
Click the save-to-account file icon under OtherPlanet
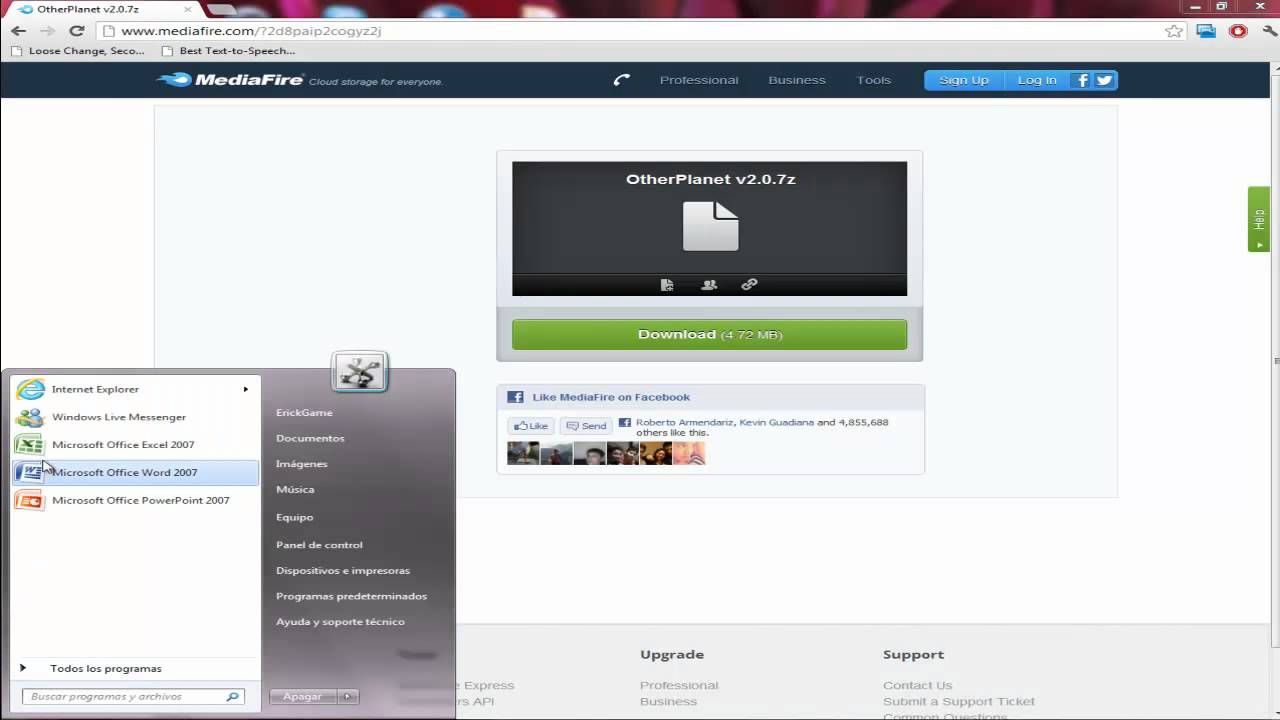click(667, 285)
